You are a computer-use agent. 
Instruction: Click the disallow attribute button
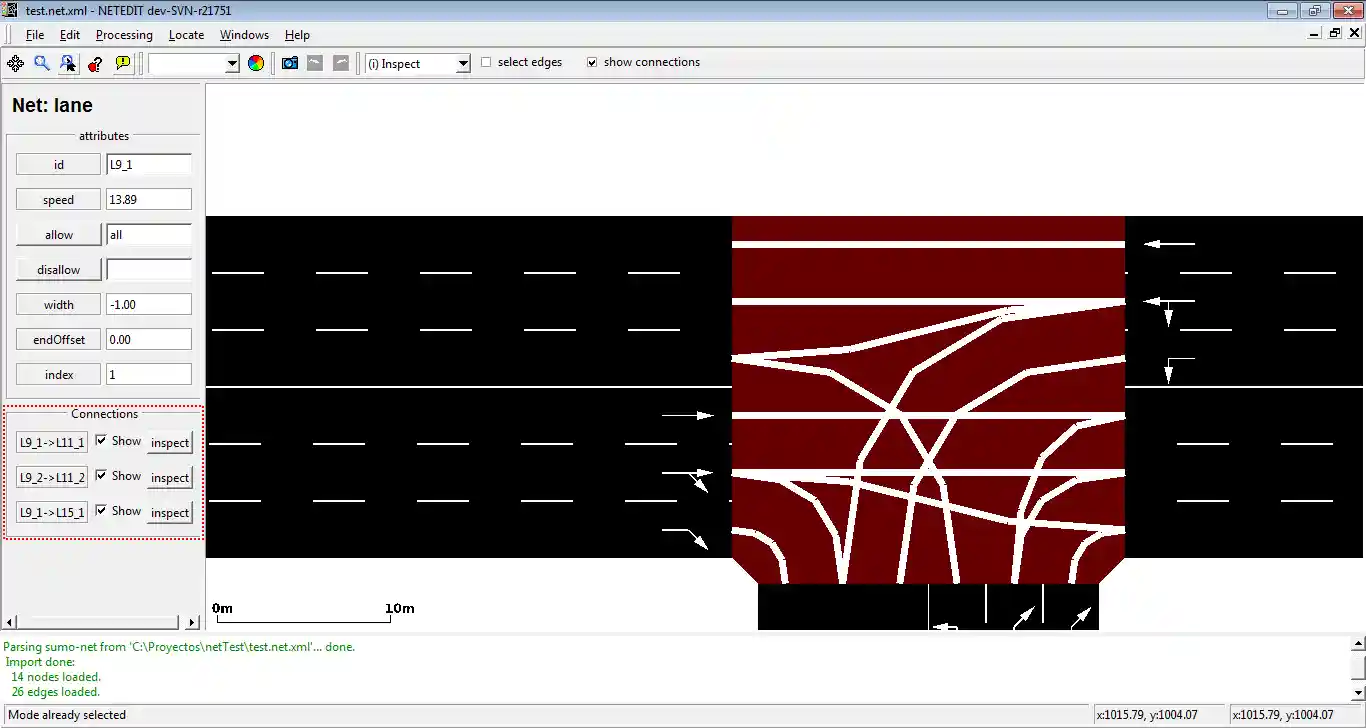[59, 270]
